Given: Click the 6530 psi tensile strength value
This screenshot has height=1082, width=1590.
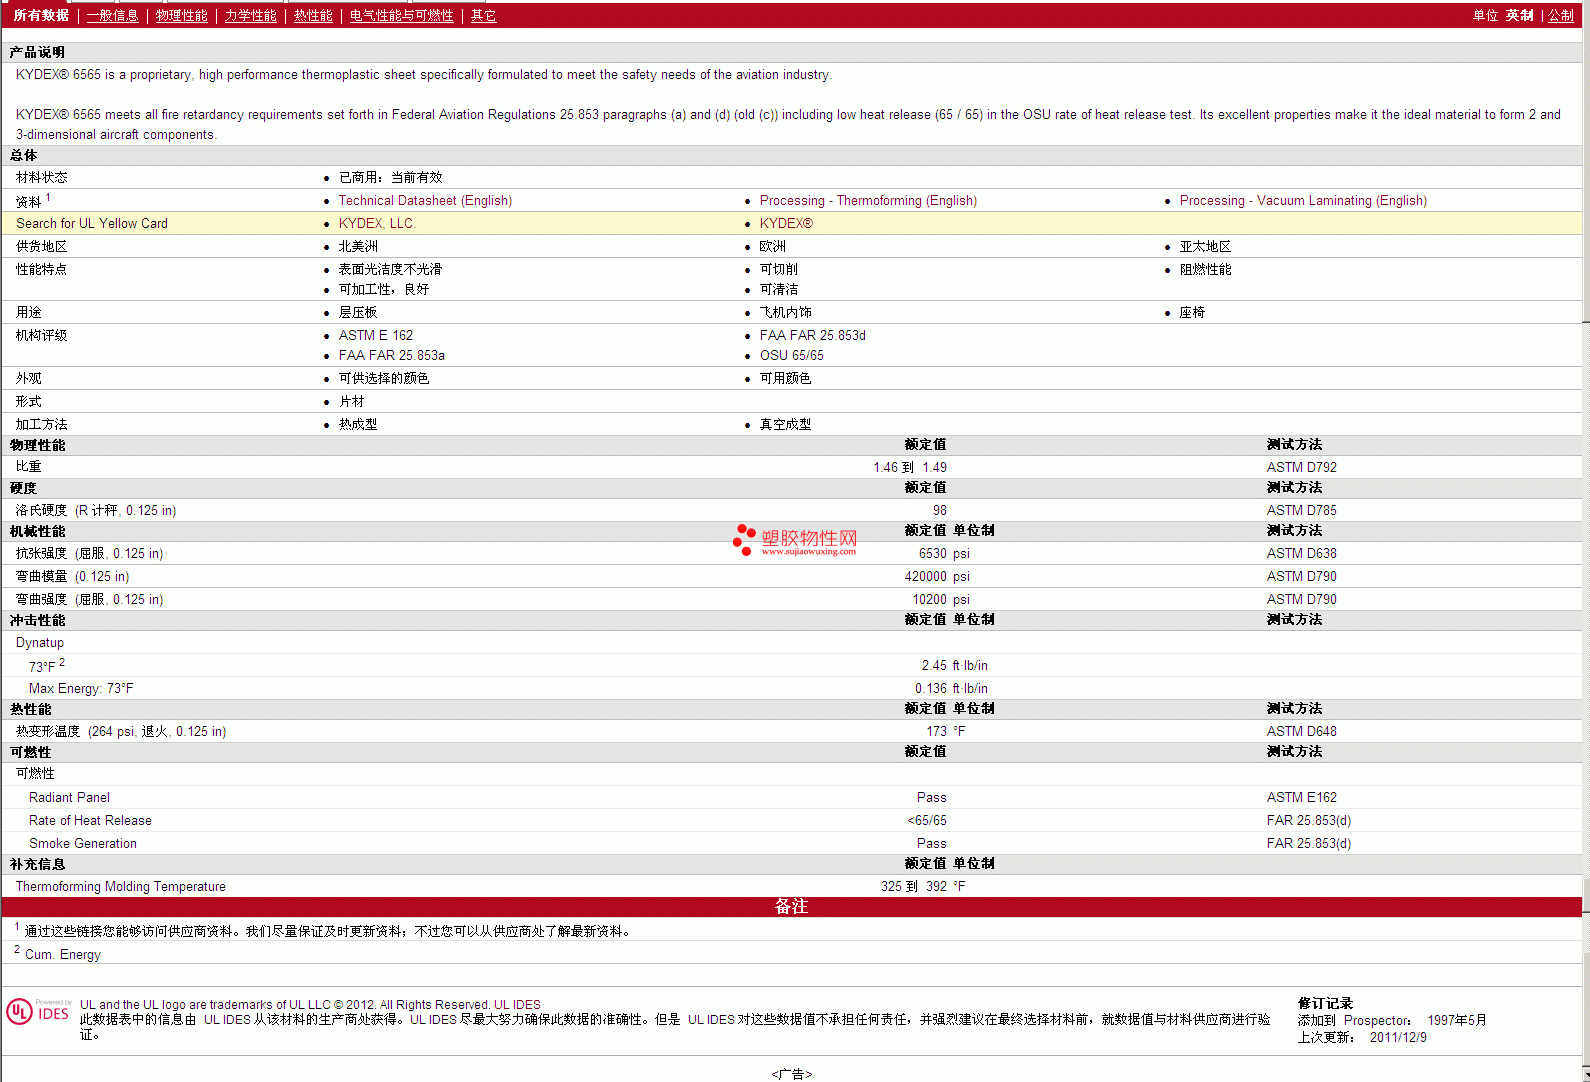Looking at the screenshot, I should (944, 553).
